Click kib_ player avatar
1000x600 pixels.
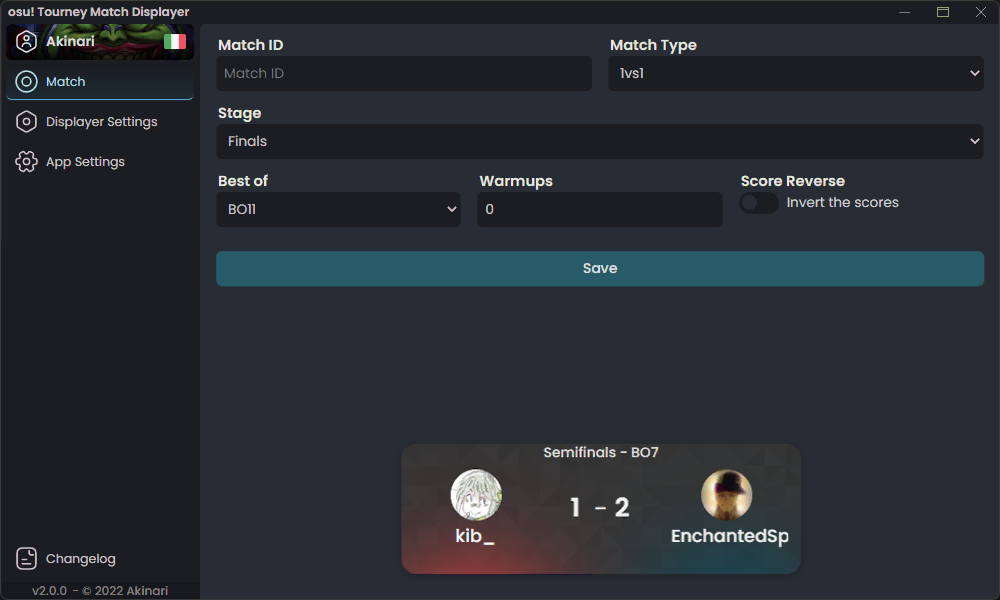pyautogui.click(x=476, y=495)
